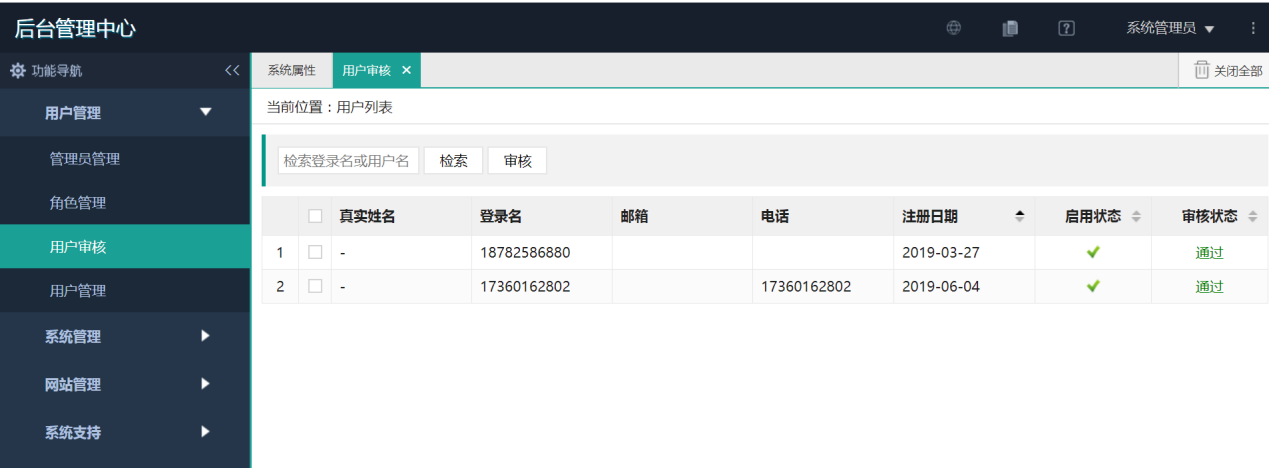The width and height of the screenshot is (1269, 468).
Task: Click row number 1 cell
Action: [280, 253]
